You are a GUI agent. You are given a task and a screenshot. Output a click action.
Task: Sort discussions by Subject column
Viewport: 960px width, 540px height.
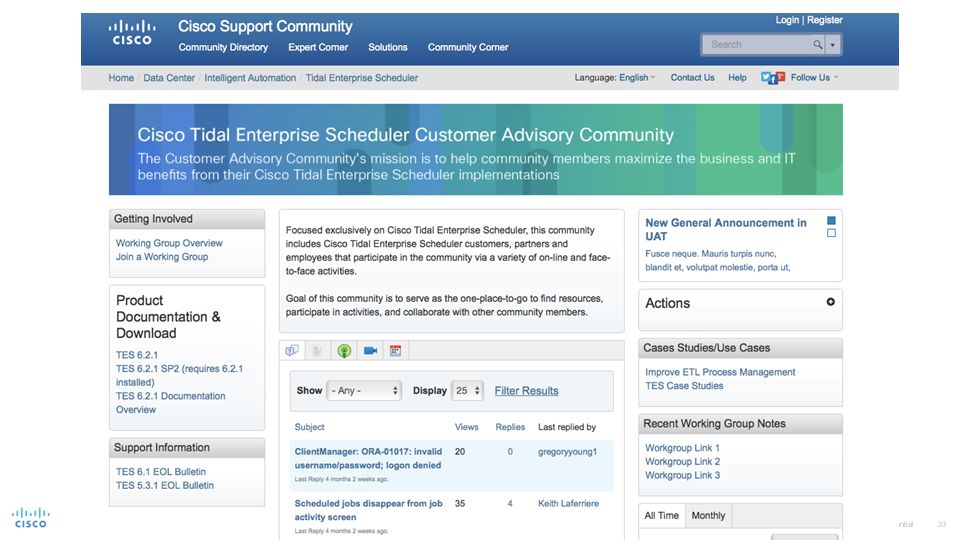click(x=309, y=427)
